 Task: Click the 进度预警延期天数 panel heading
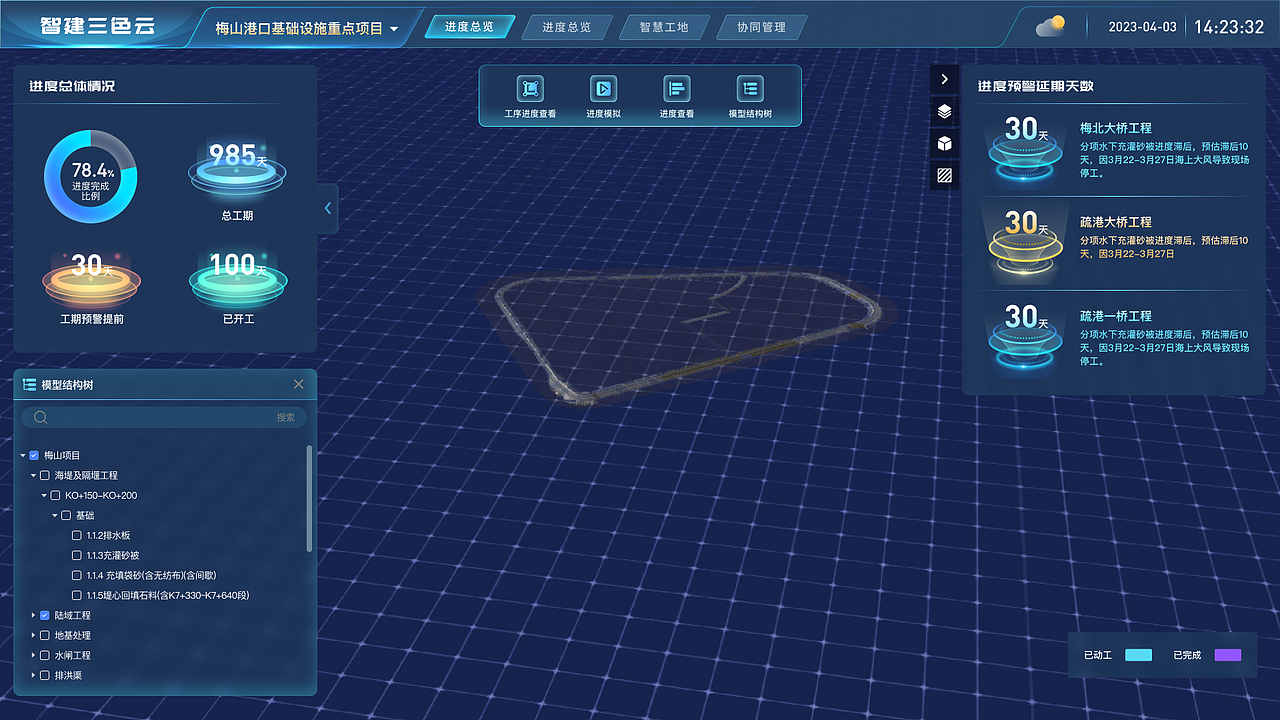pos(1036,86)
